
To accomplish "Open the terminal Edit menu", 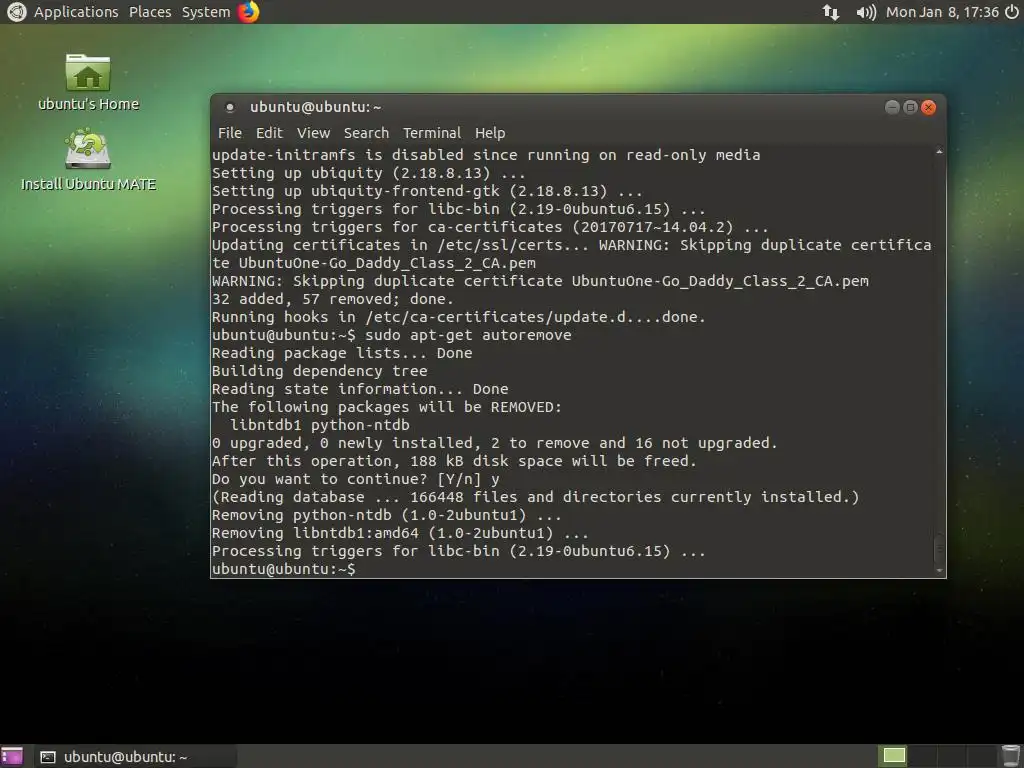I will 269,133.
